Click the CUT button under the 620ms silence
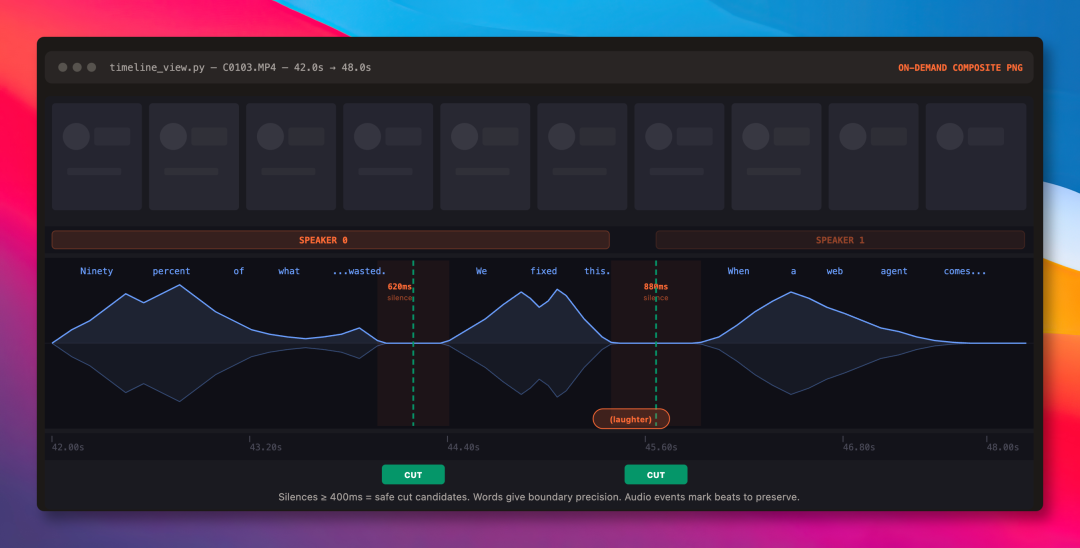Image resolution: width=1080 pixels, height=548 pixels. (413, 474)
